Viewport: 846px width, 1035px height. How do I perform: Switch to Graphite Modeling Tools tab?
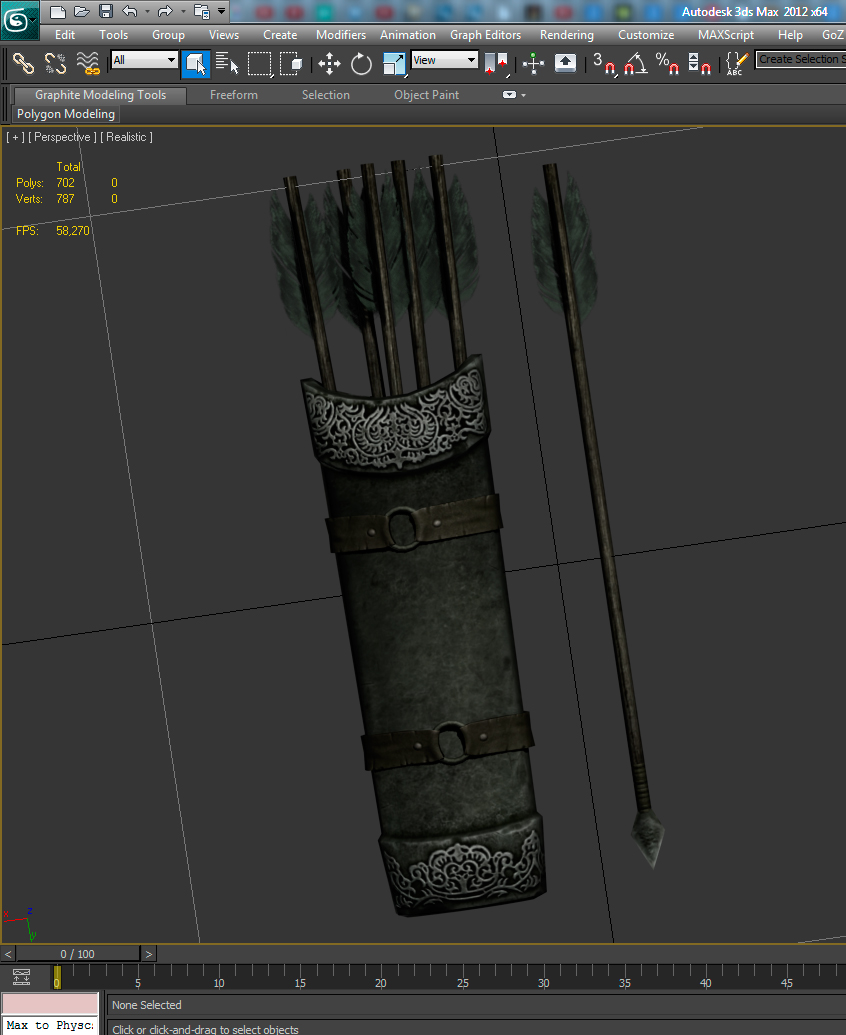[x=100, y=95]
